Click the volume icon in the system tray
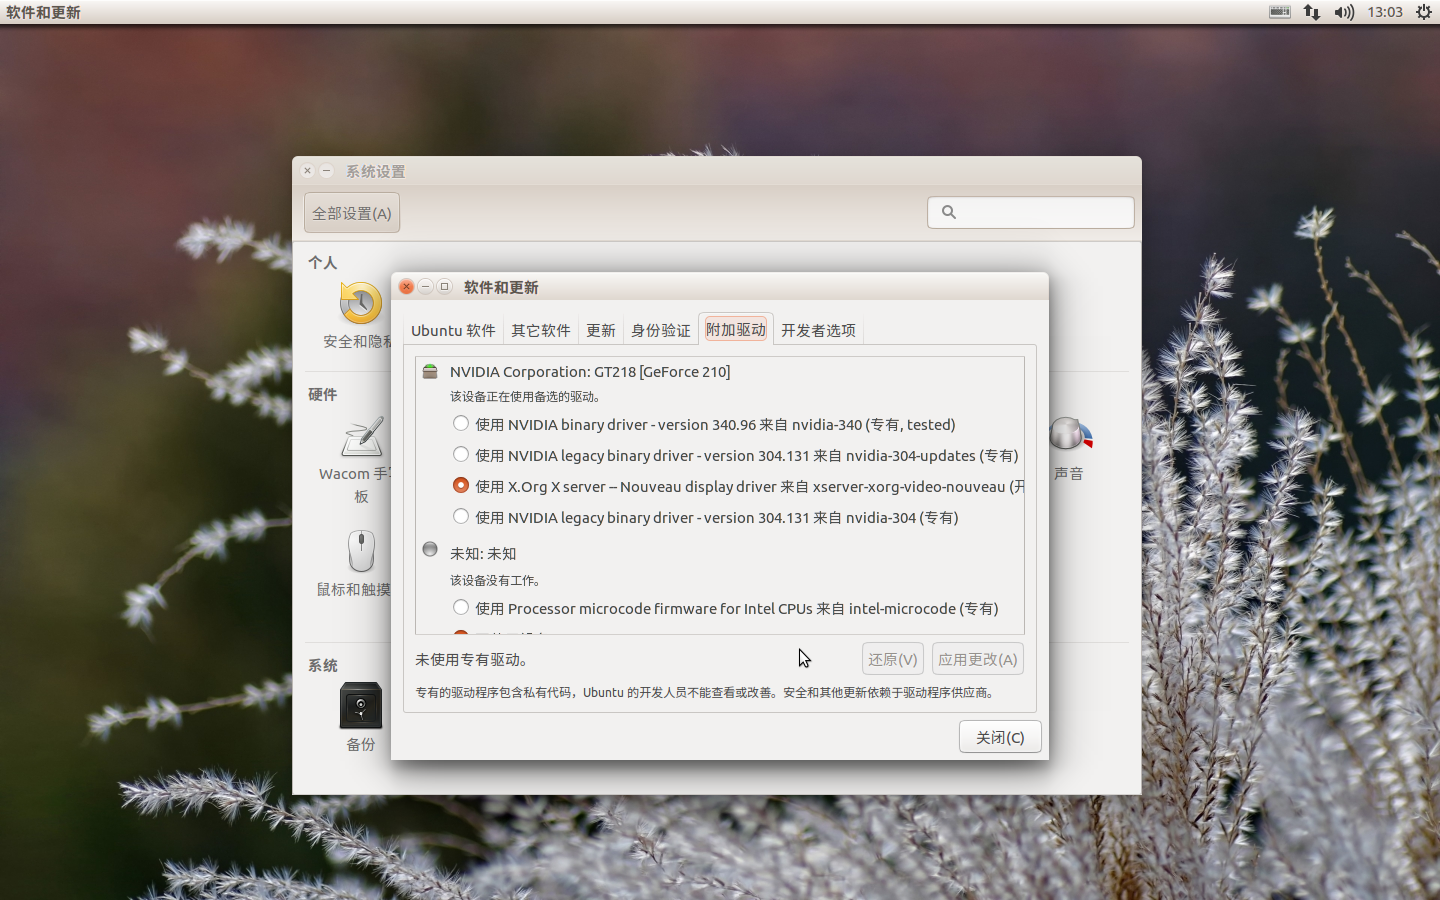Viewport: 1440px width, 900px height. click(1343, 12)
